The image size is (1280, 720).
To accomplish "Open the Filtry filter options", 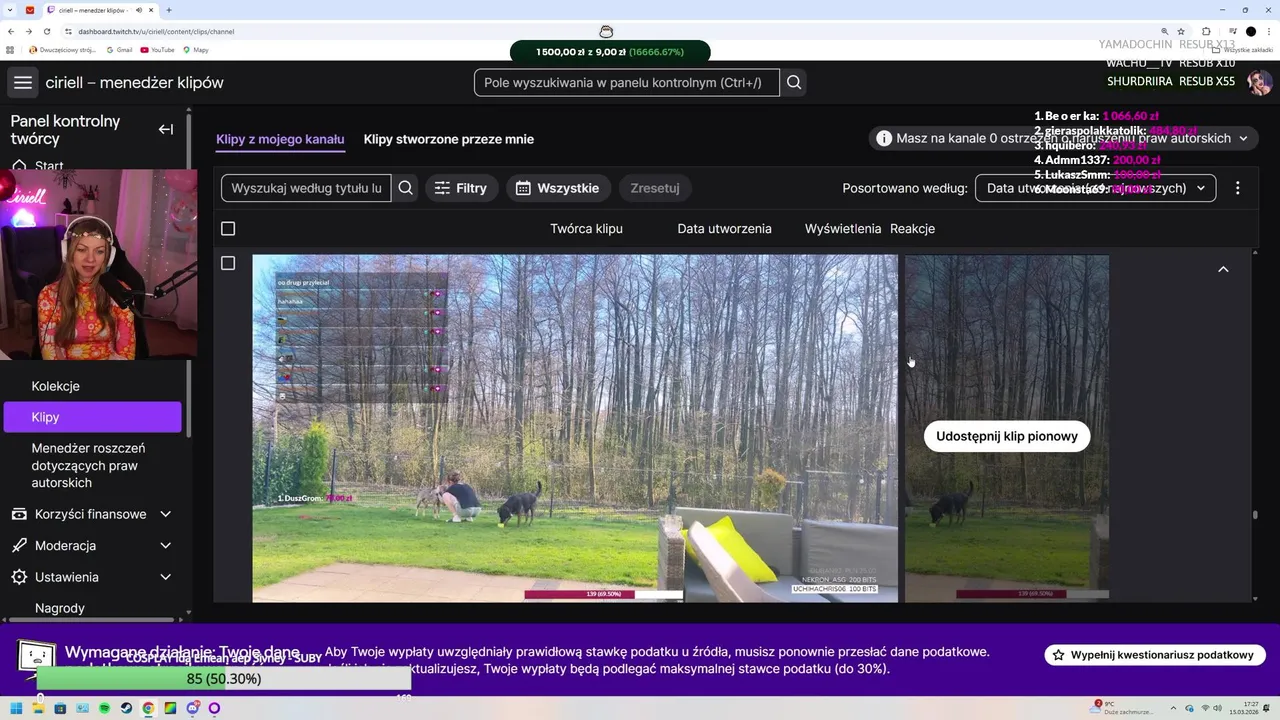I will pyautogui.click(x=462, y=188).
